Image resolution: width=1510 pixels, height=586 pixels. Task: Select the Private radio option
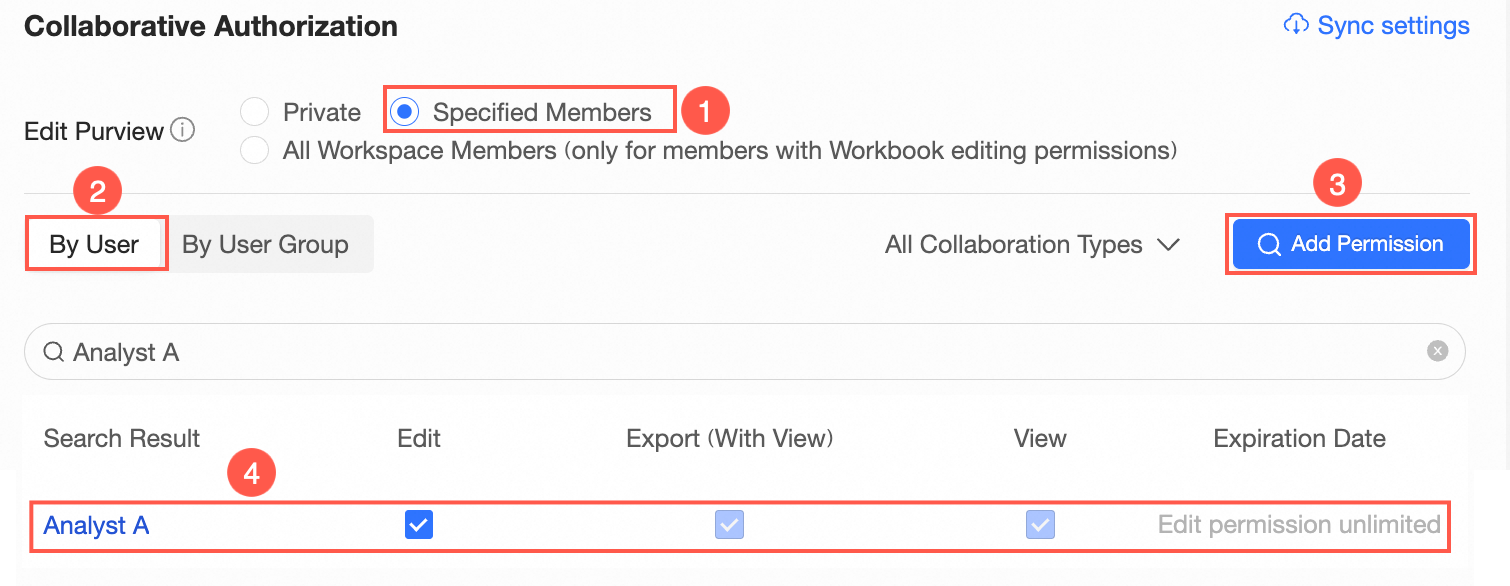click(x=255, y=112)
